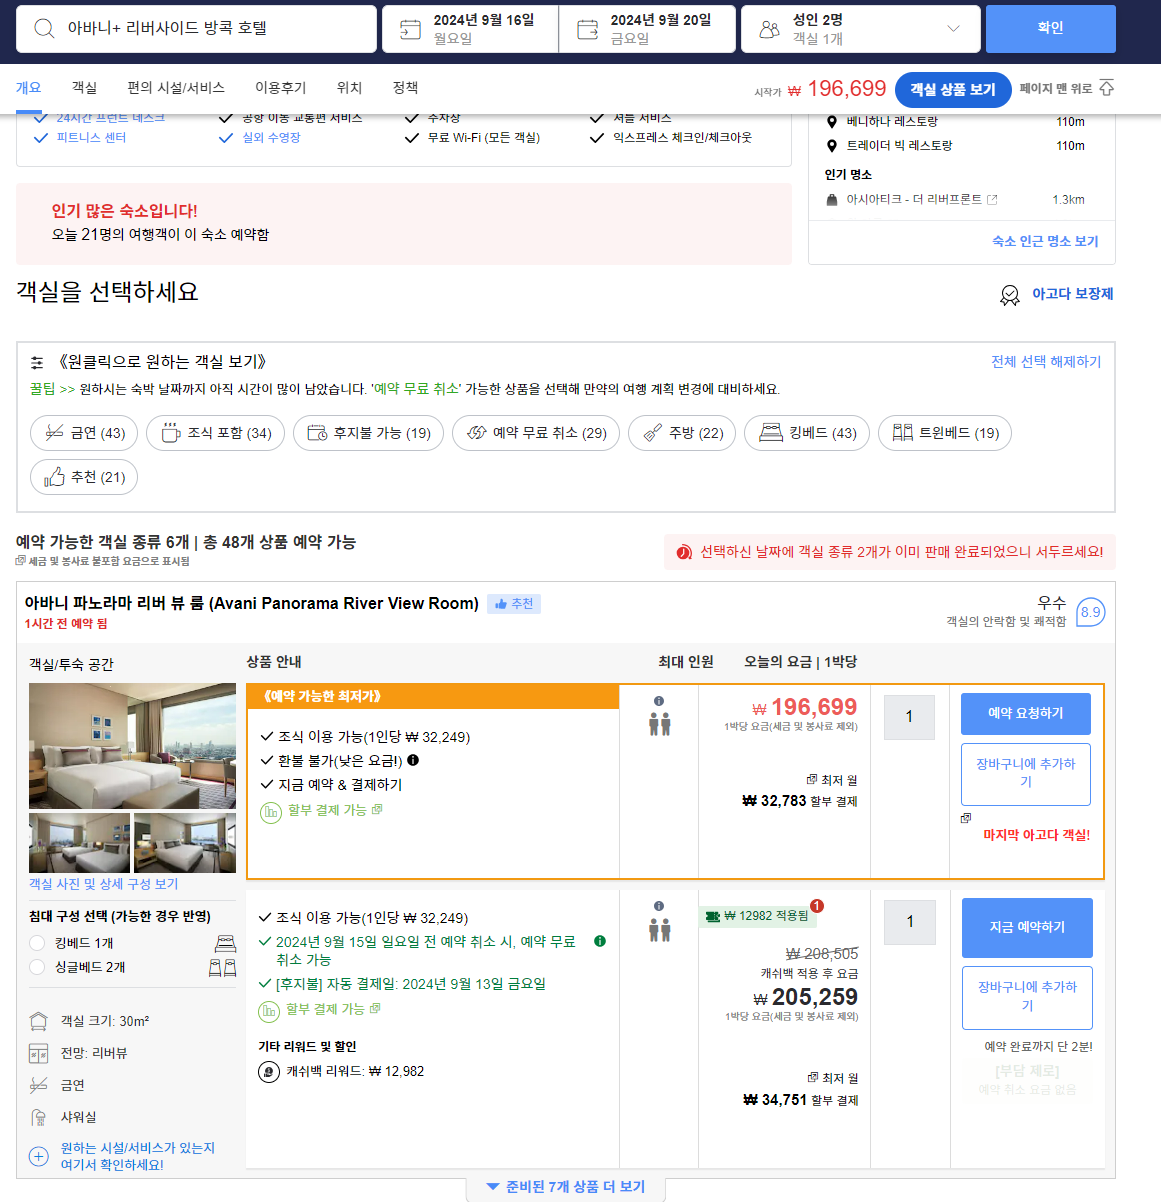Switch to the 정책 tab

406,88
